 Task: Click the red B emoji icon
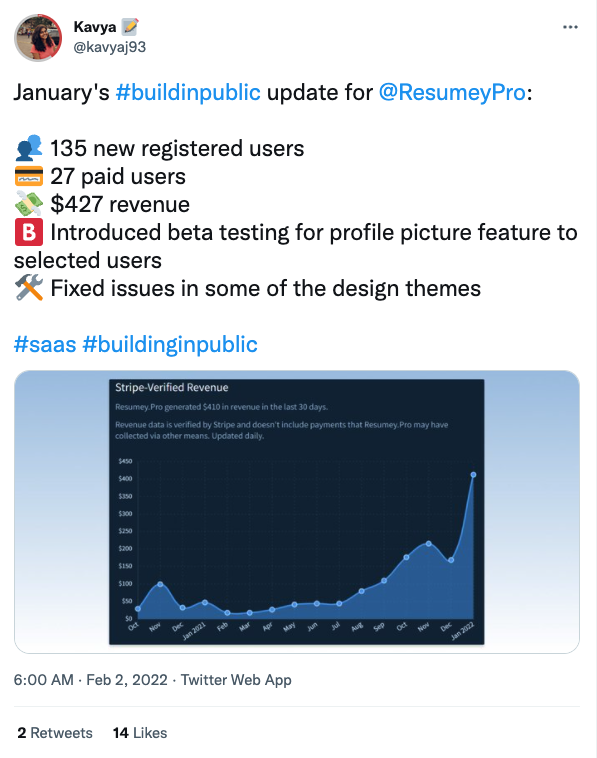click(29, 233)
